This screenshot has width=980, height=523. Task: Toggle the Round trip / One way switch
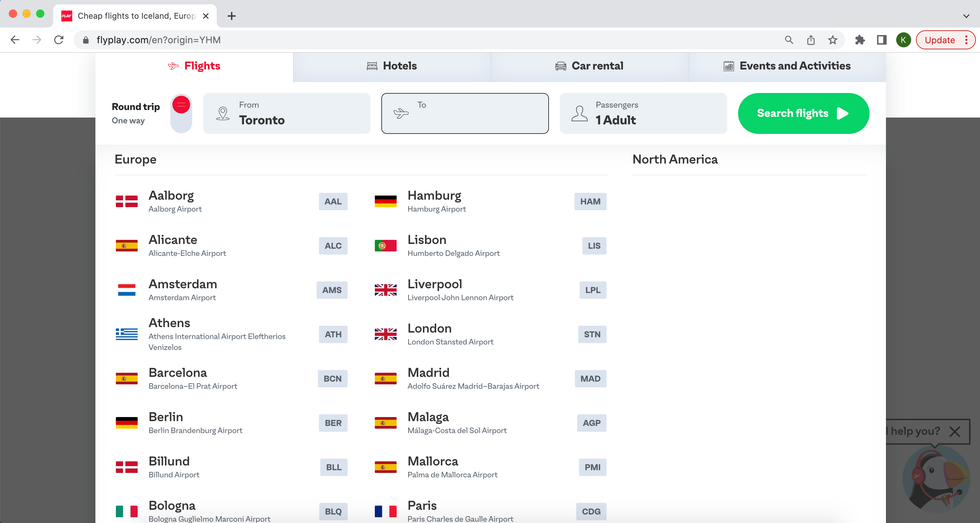(181, 113)
